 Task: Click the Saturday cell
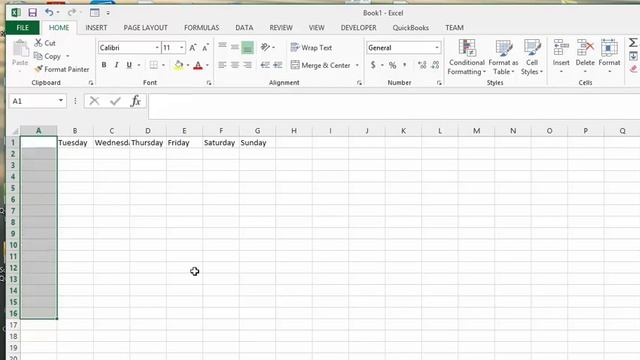pyautogui.click(x=221, y=142)
